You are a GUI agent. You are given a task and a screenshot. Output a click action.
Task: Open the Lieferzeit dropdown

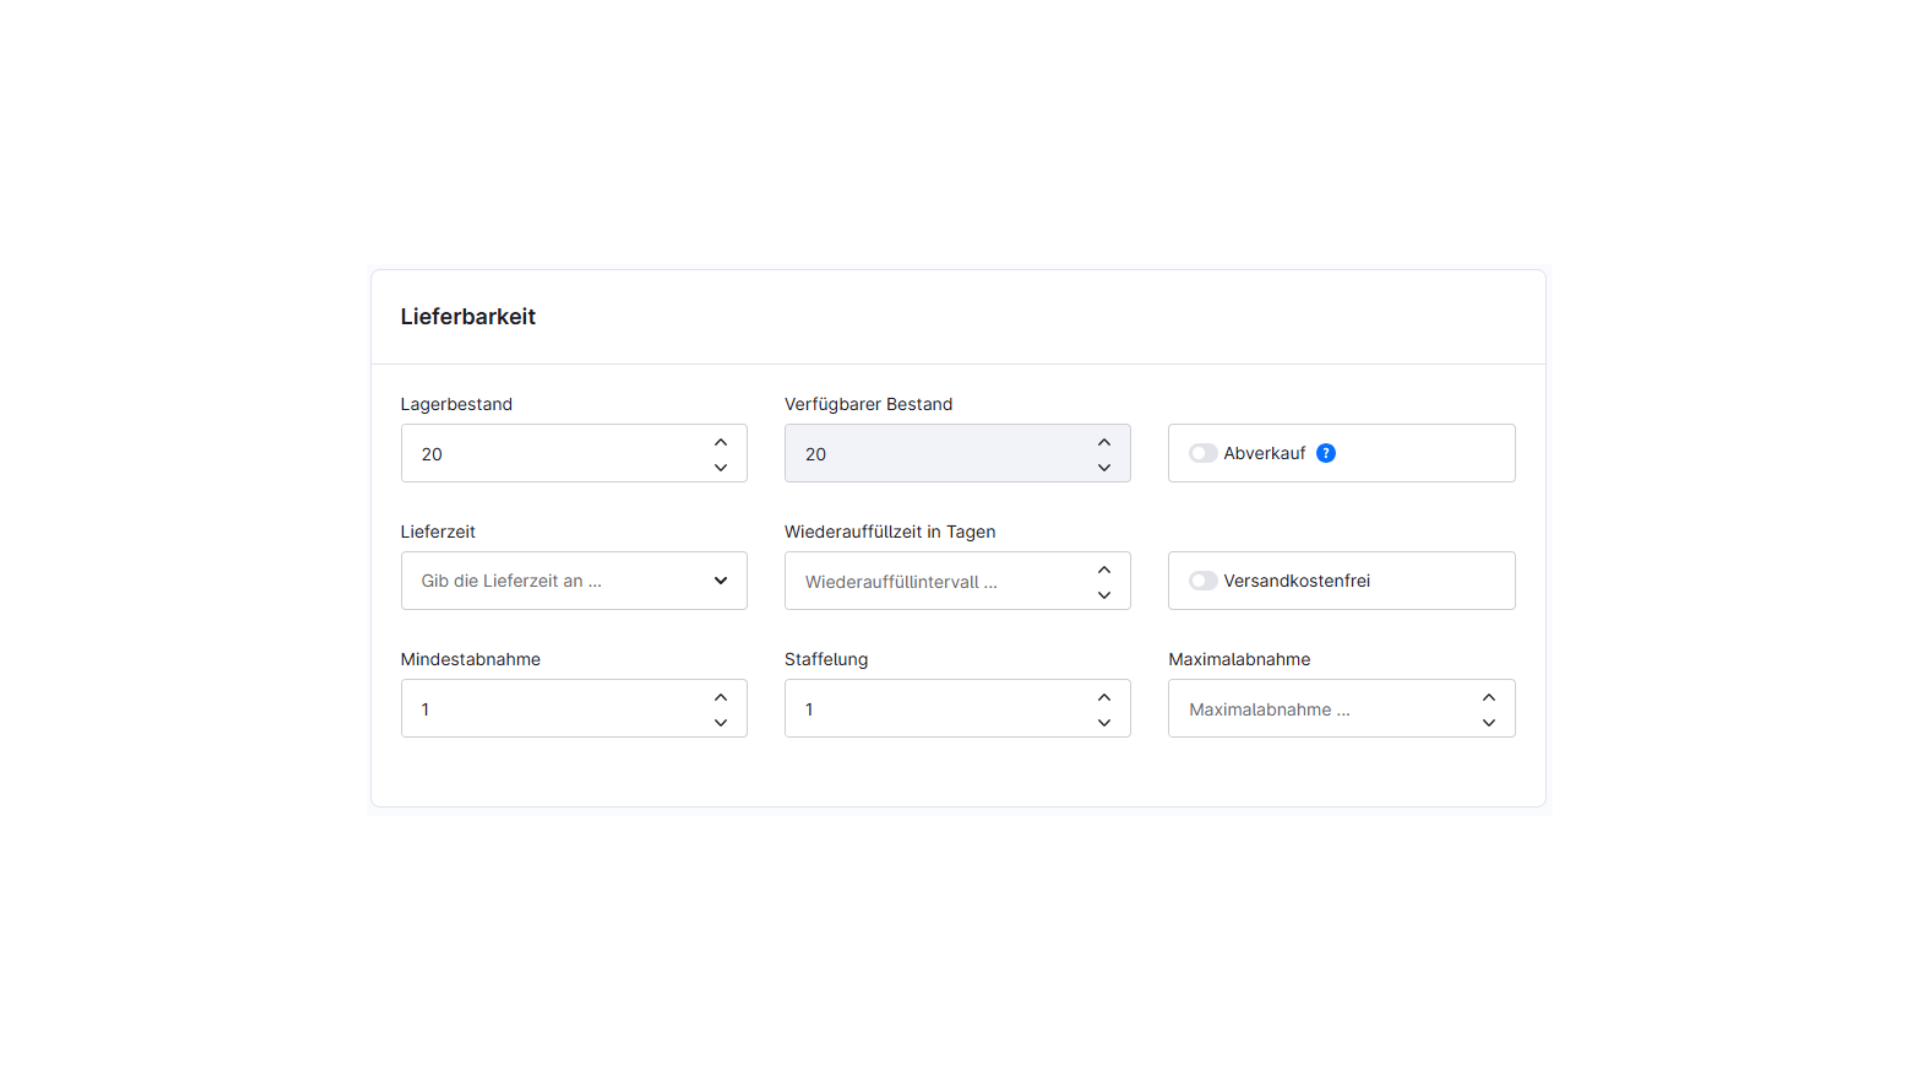(574, 580)
